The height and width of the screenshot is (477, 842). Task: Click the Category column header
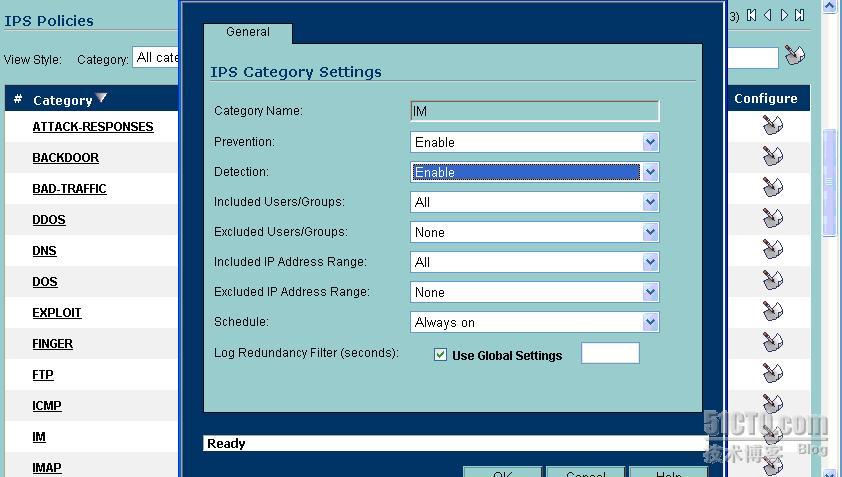point(63,100)
